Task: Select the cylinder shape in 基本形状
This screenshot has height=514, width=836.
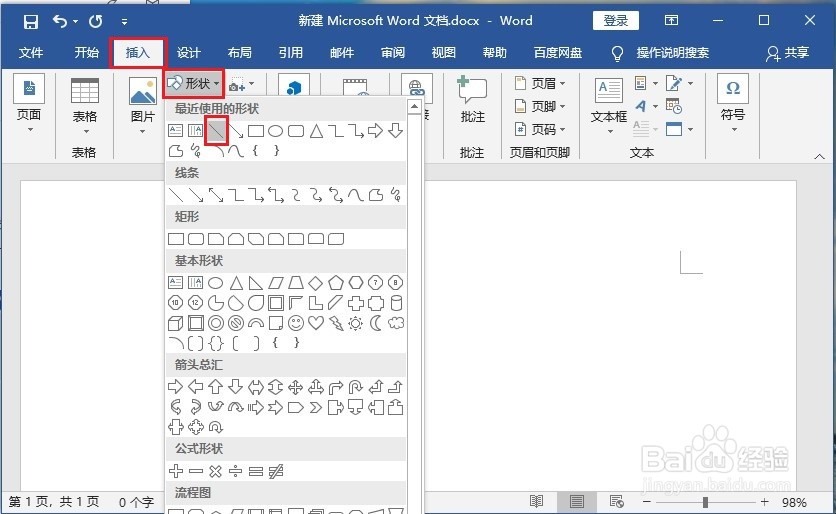Action: pyautogui.click(x=396, y=303)
